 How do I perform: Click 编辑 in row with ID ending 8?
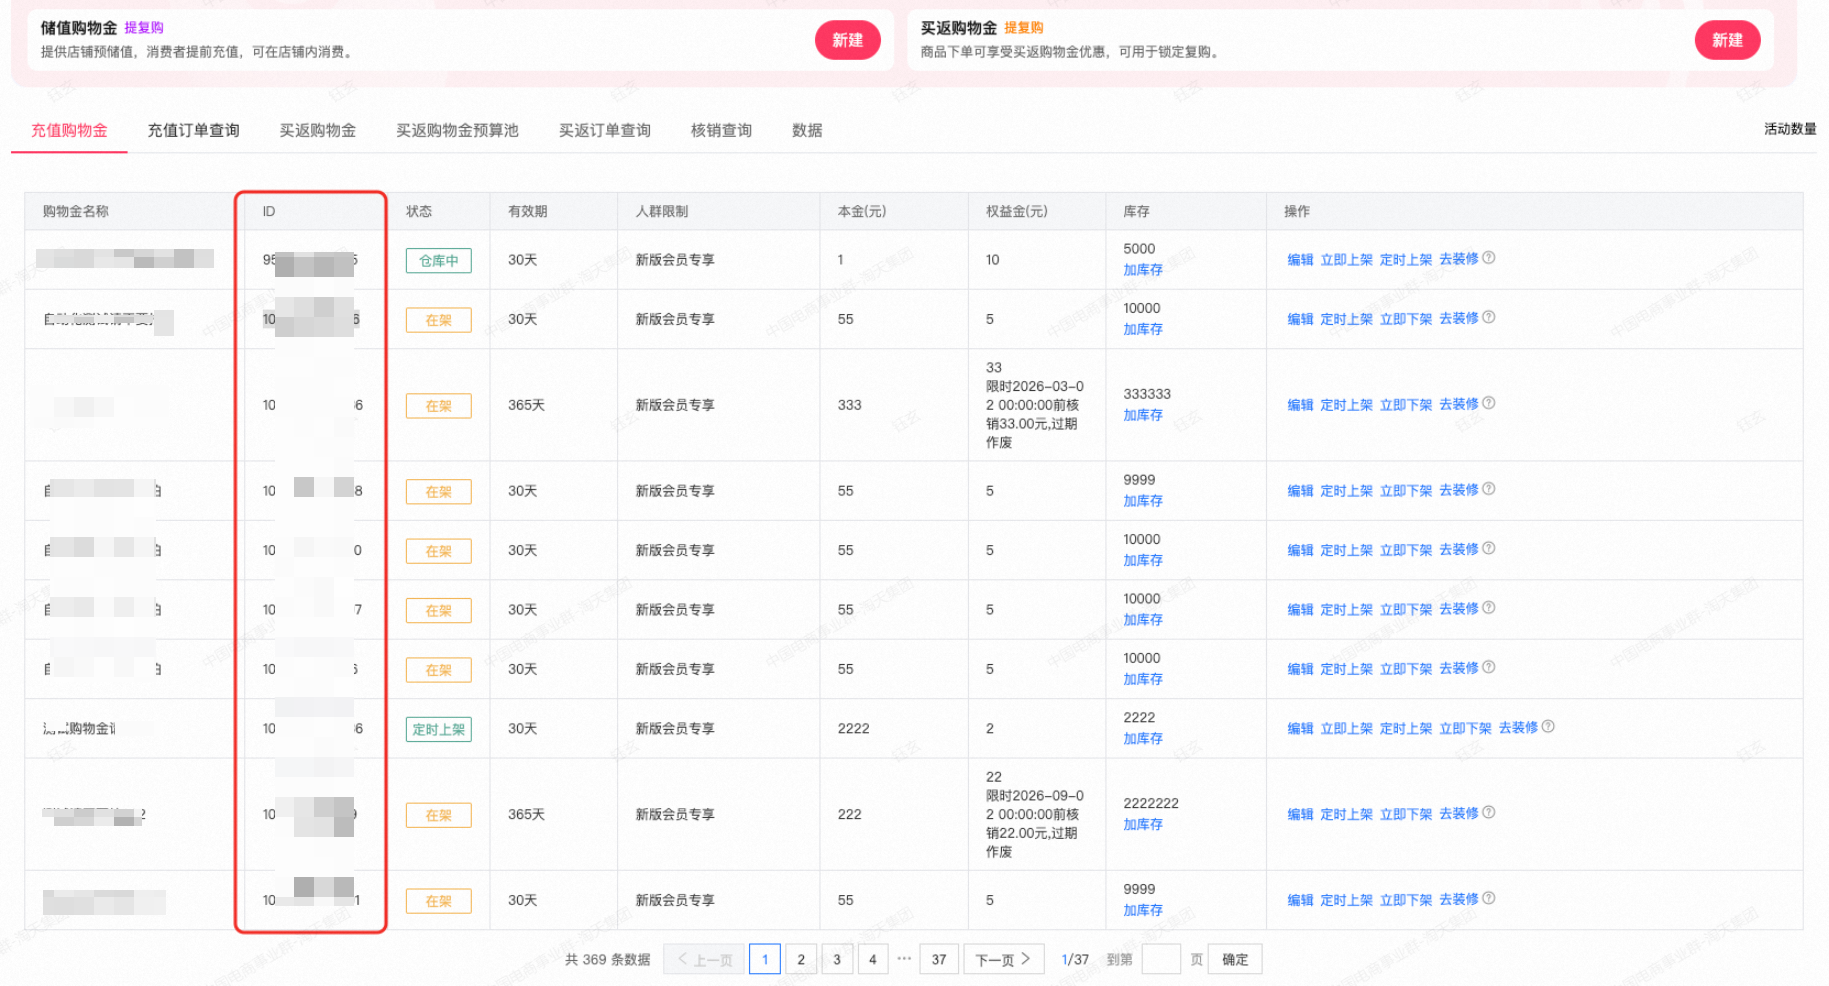coord(1300,491)
